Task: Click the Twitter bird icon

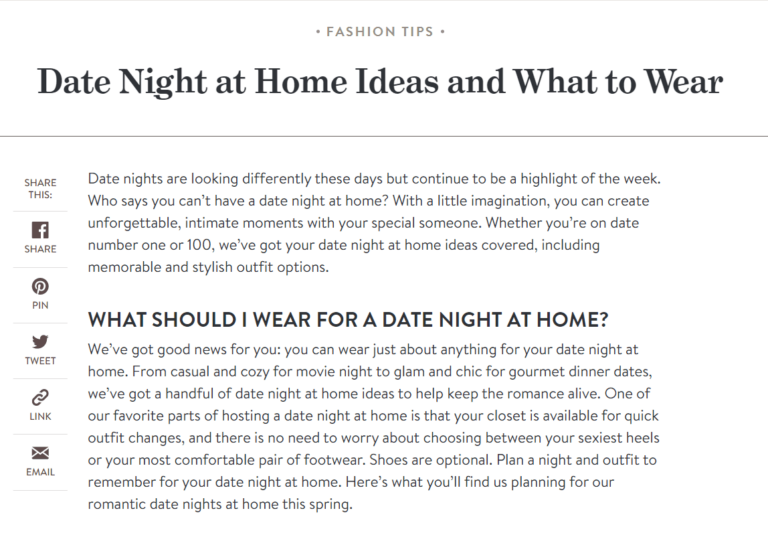Action: [40, 342]
